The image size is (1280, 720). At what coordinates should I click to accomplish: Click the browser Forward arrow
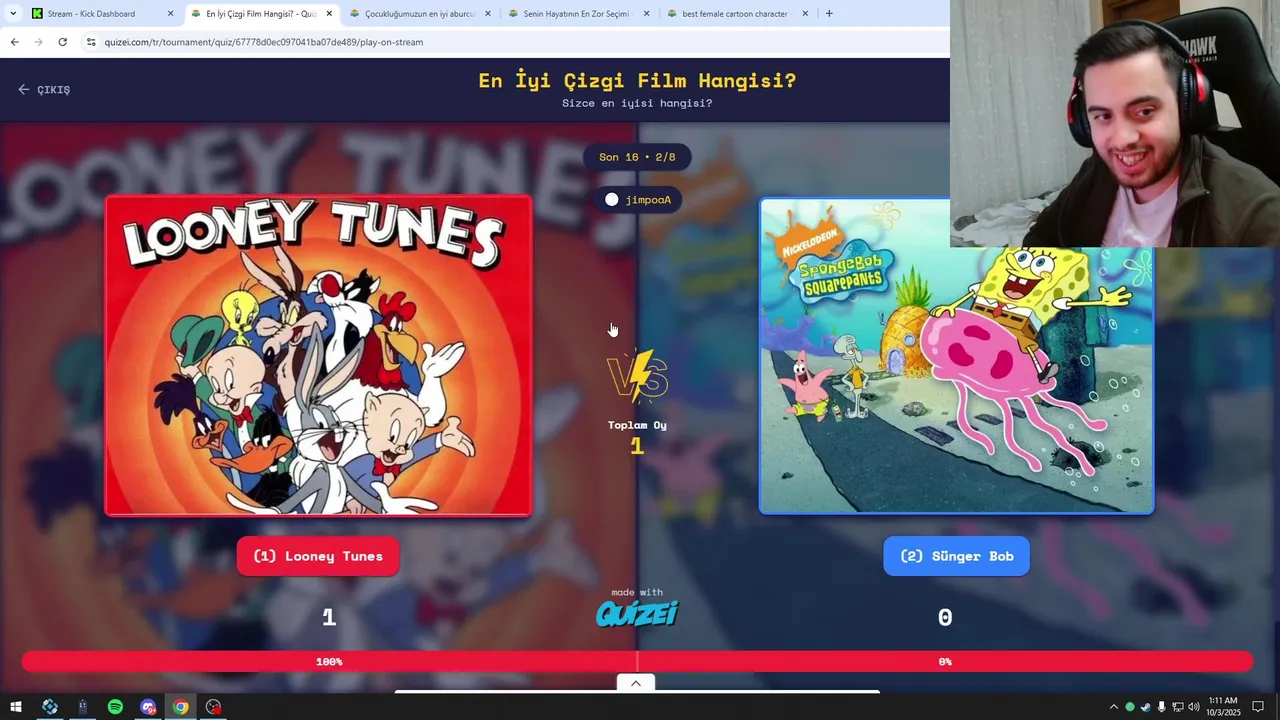point(38,42)
